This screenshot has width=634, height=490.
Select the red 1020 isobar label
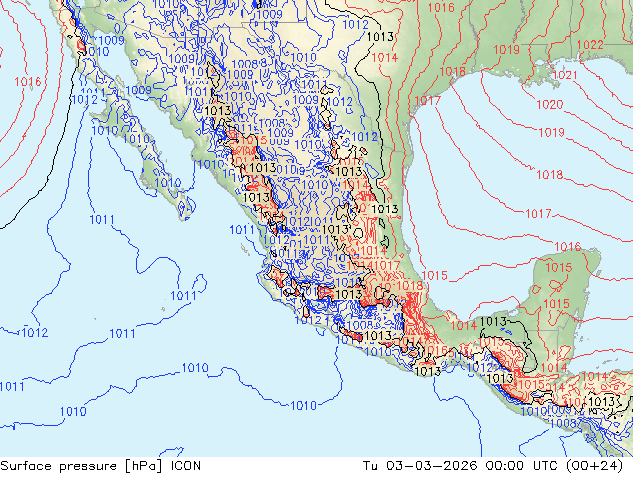click(x=549, y=104)
